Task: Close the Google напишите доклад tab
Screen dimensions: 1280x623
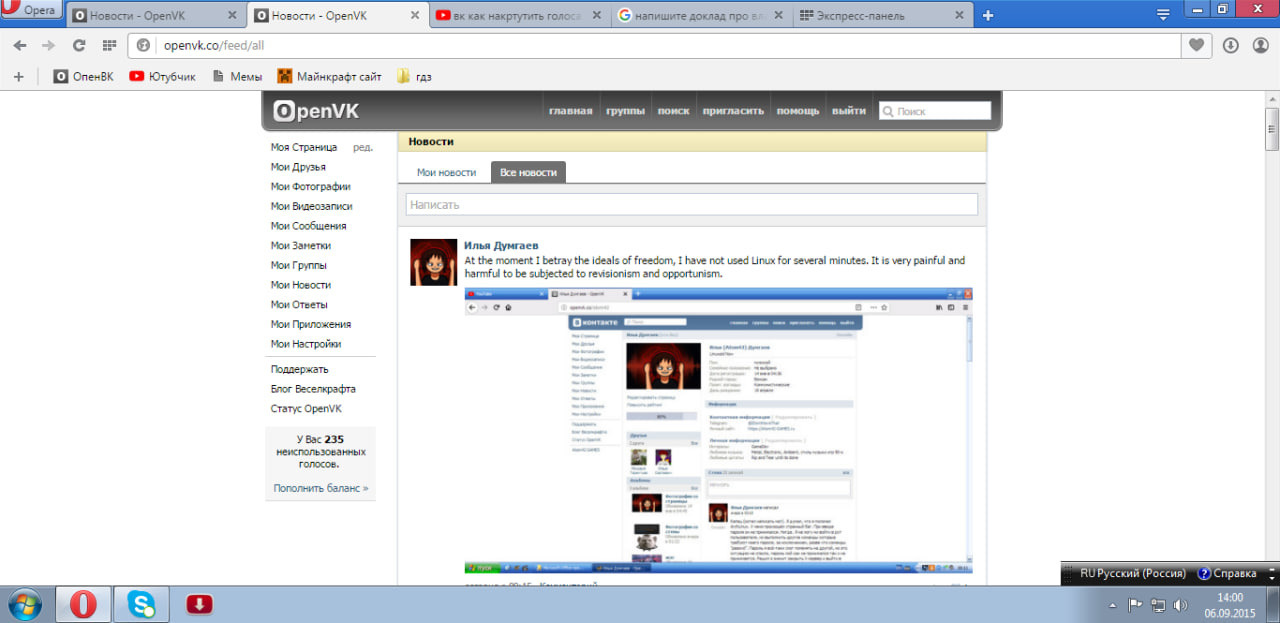Action: (x=780, y=16)
